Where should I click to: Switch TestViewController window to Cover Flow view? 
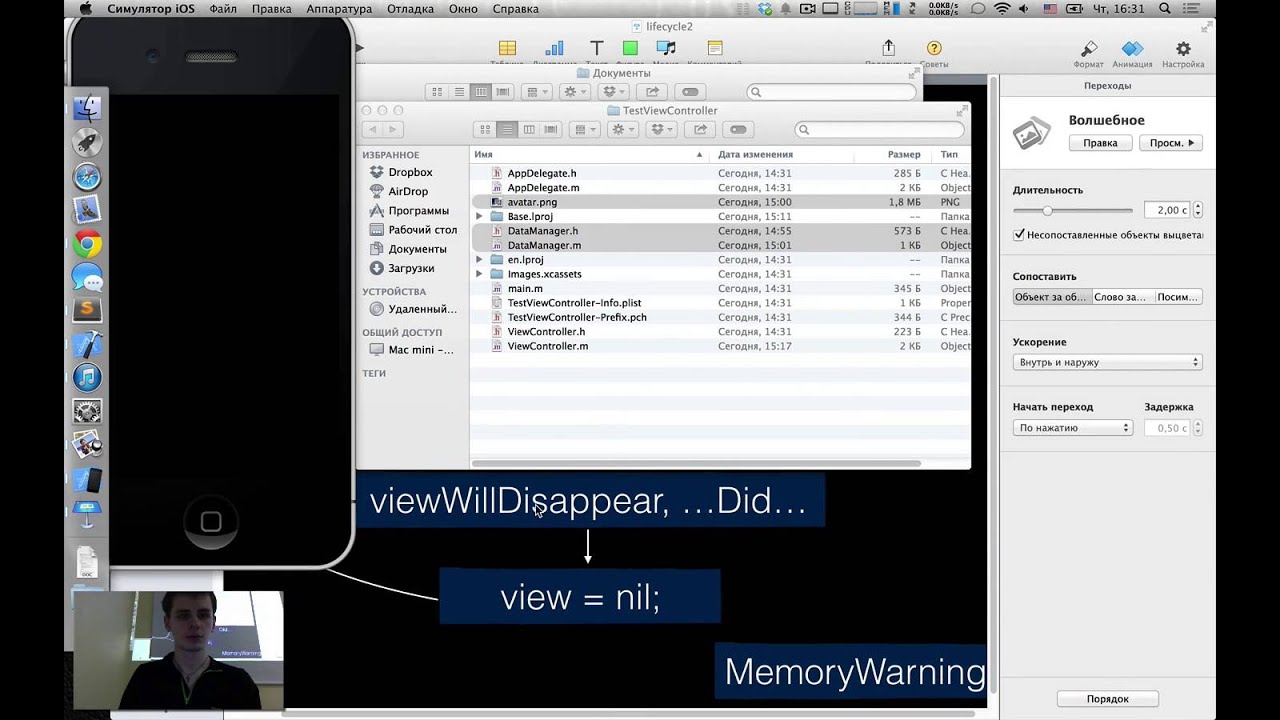[551, 129]
